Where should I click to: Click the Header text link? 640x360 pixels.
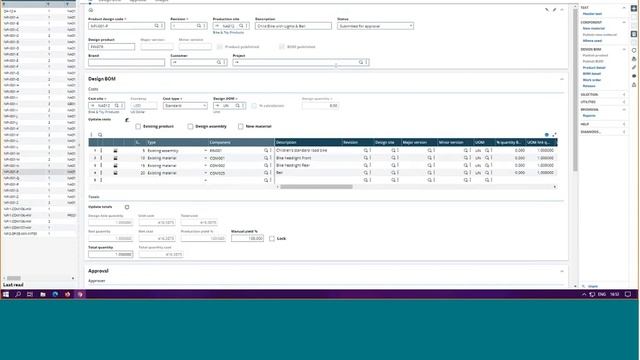592,14
